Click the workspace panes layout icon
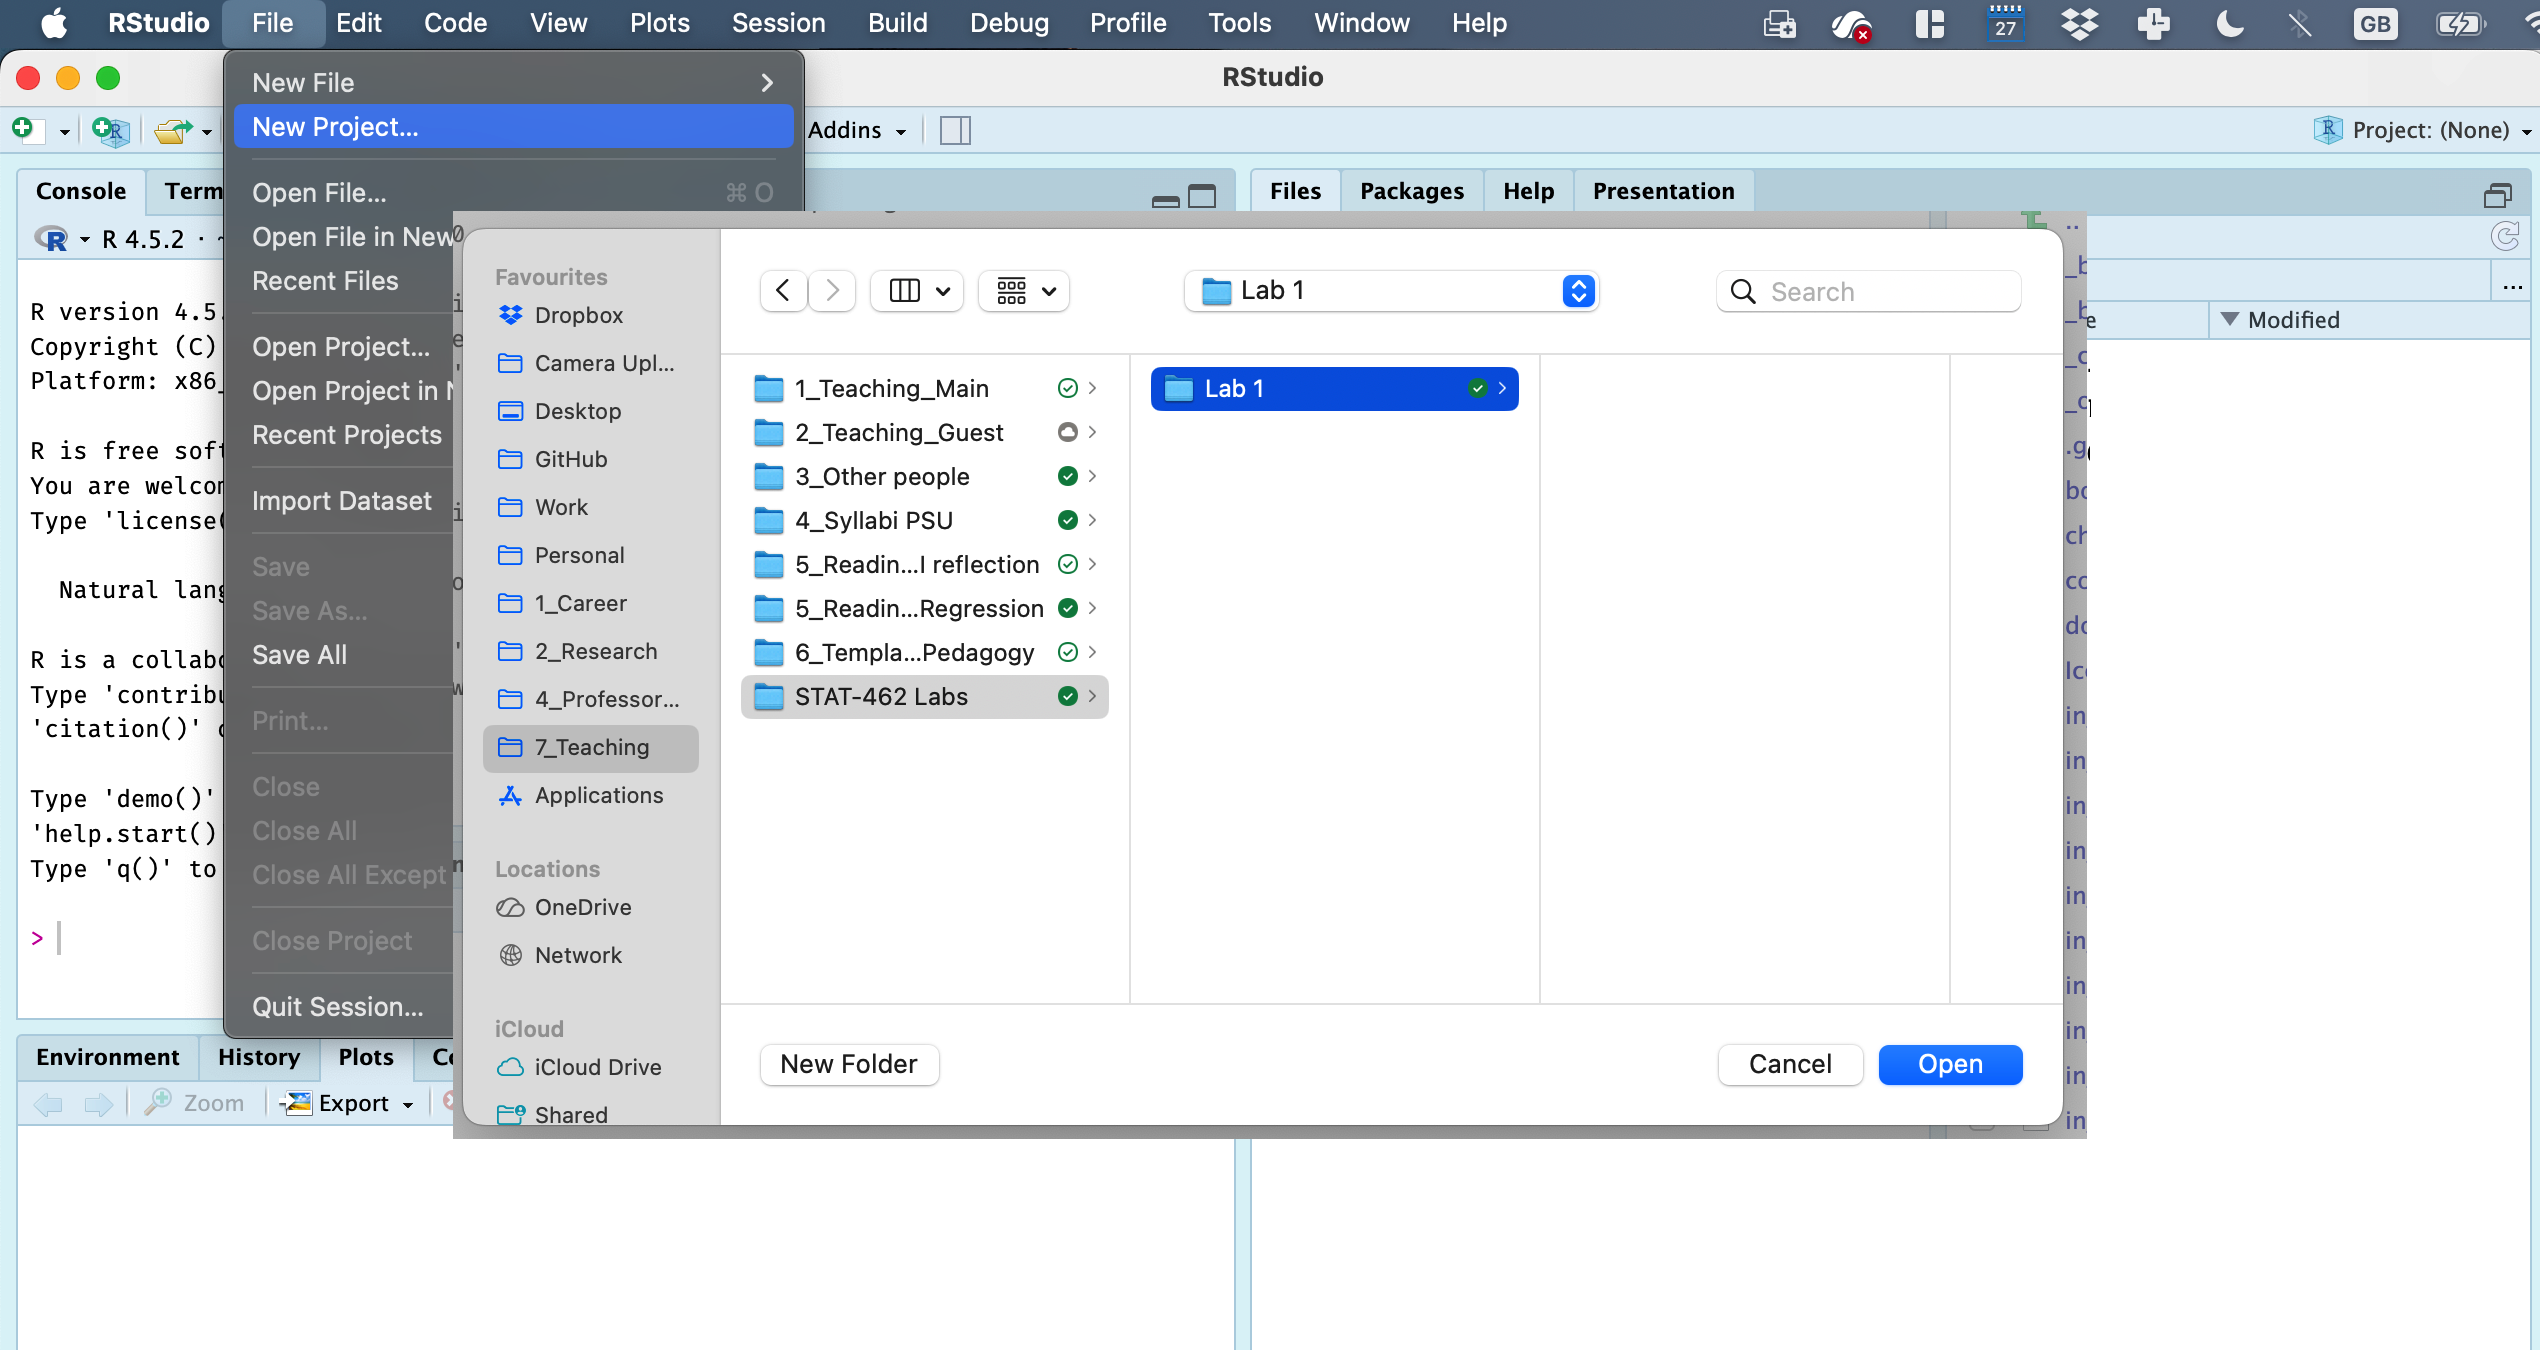Image resolution: width=2540 pixels, height=1350 pixels. pos(955,130)
